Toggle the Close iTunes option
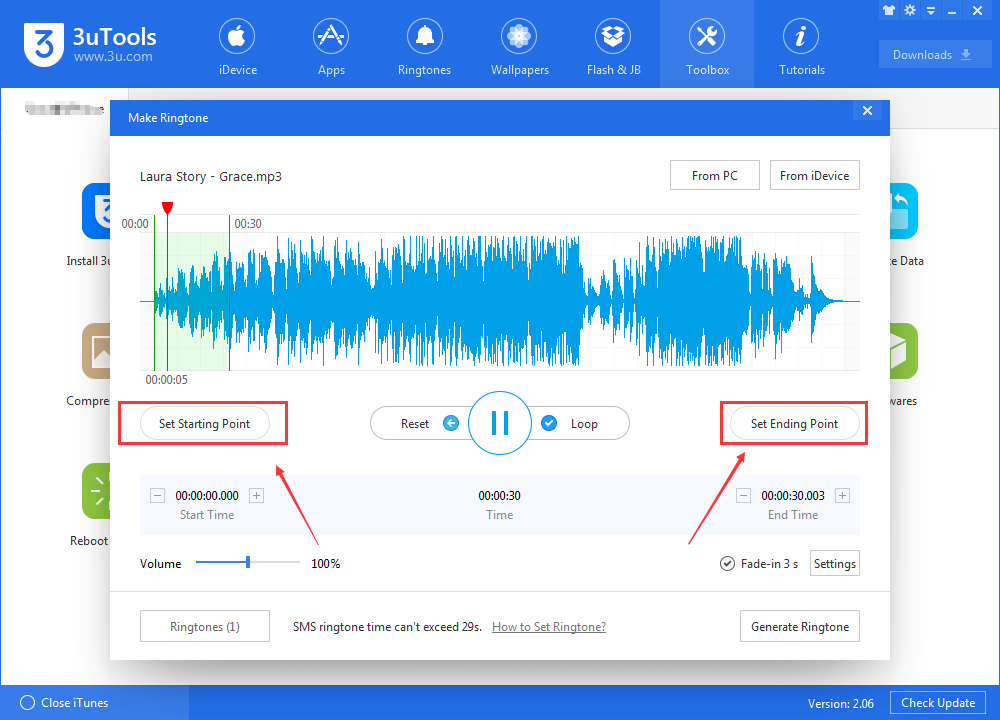Image resolution: width=1000 pixels, height=720 pixels. [x=27, y=703]
